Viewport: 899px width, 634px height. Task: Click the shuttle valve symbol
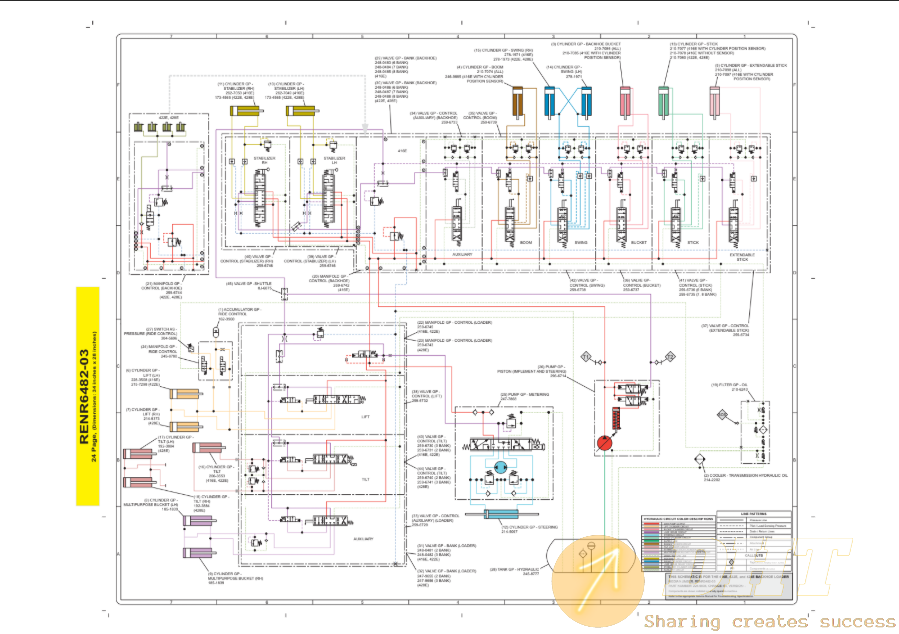[x=284, y=293]
